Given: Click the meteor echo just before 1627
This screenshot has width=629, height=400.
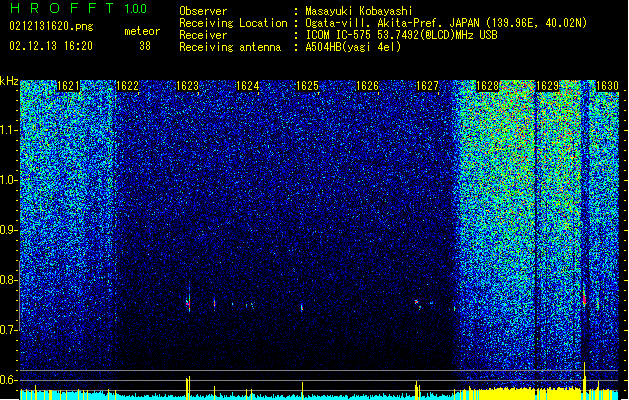Looking at the screenshot, I should click(x=416, y=301).
